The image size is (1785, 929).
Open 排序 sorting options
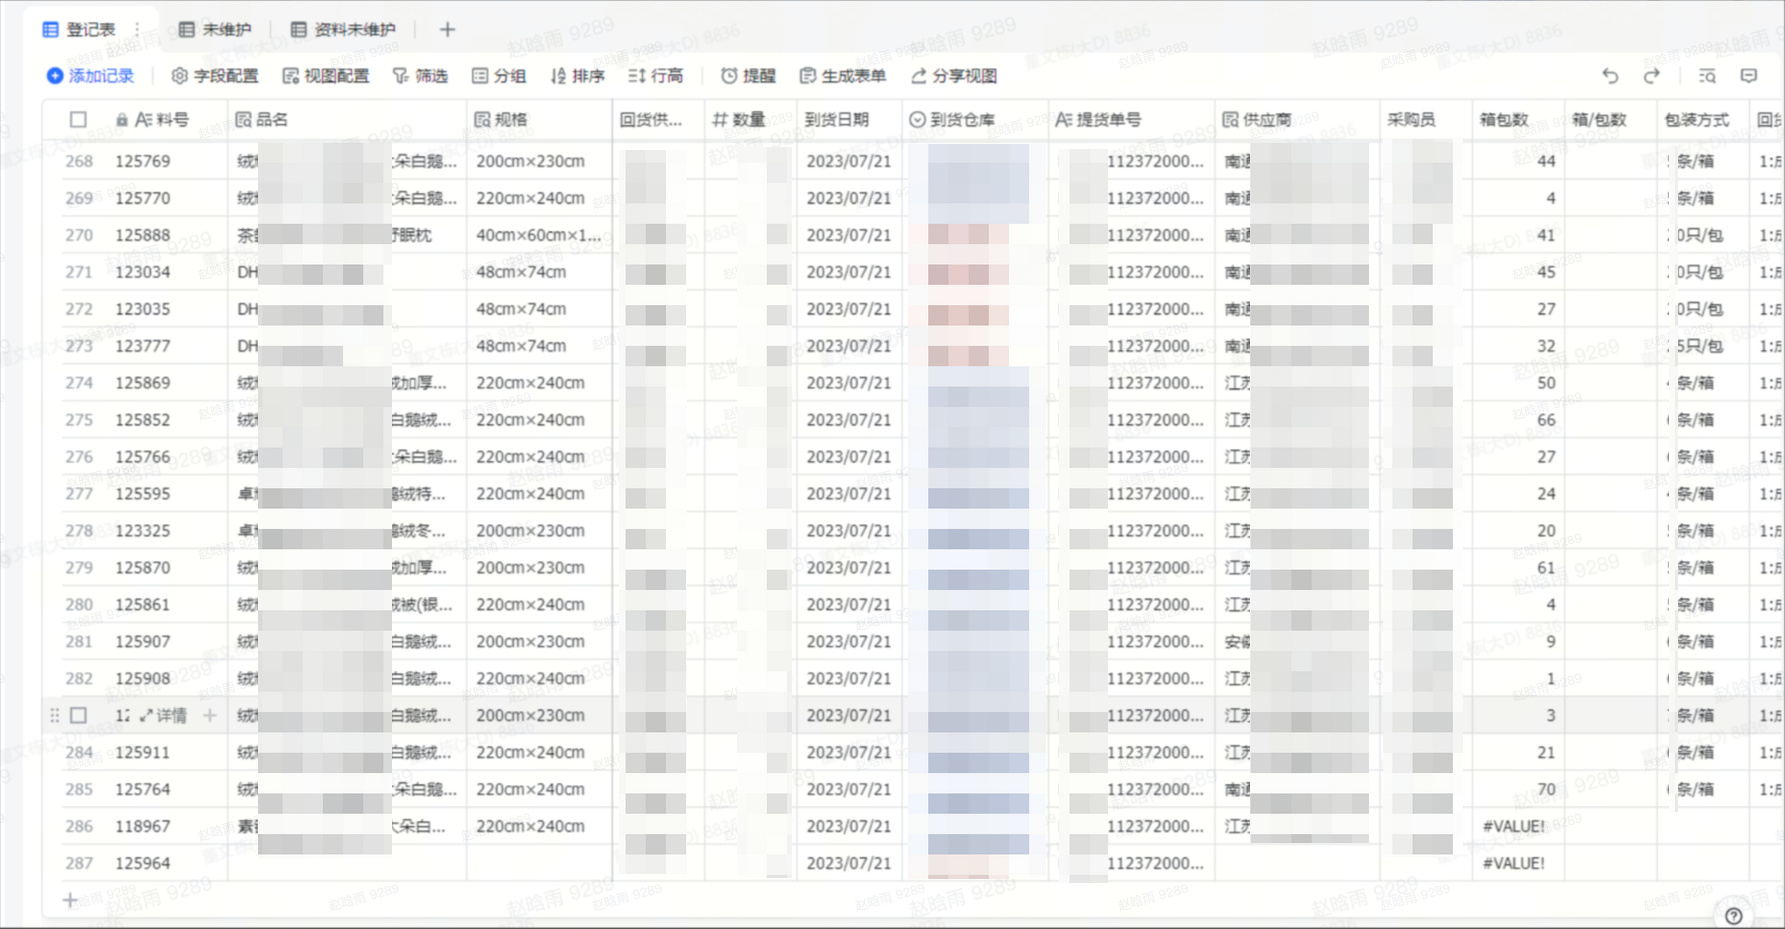point(577,76)
